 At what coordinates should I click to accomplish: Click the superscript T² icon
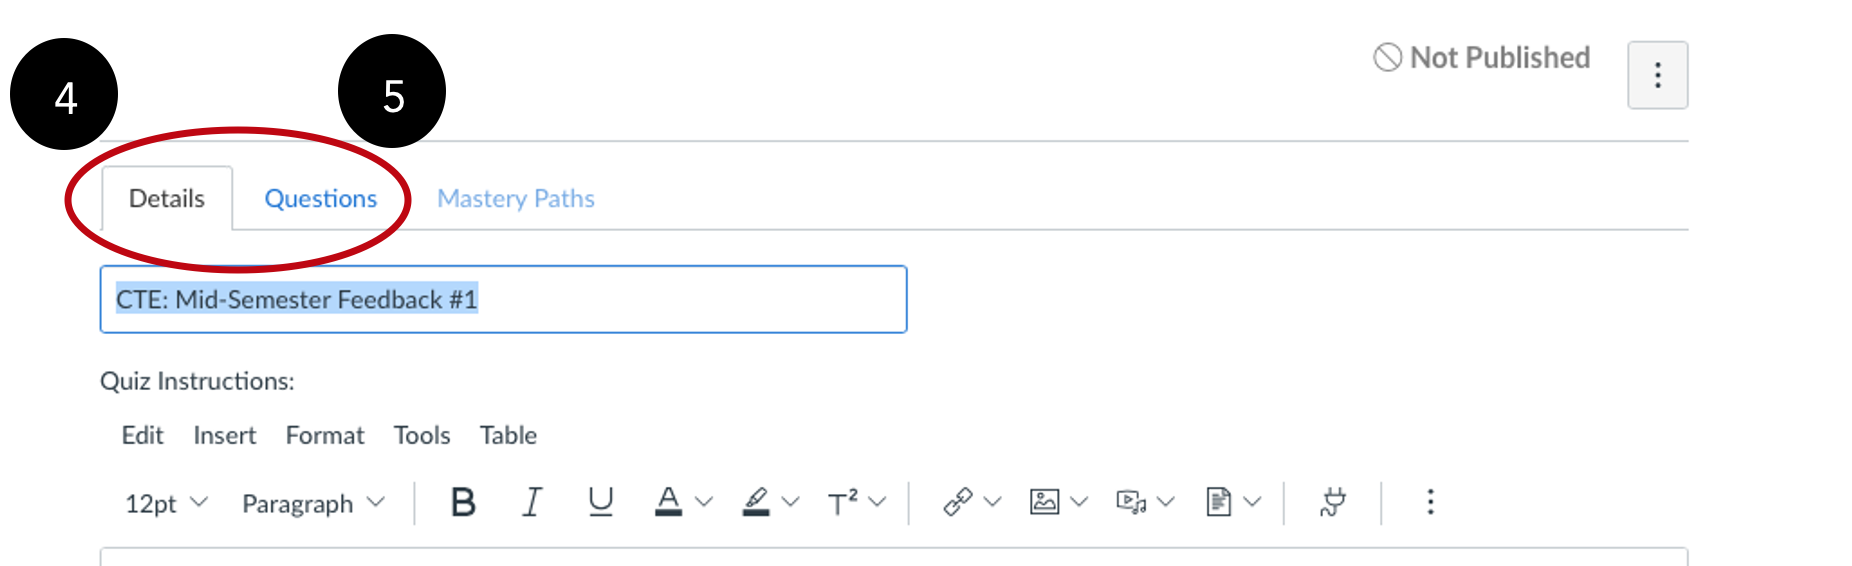842,502
